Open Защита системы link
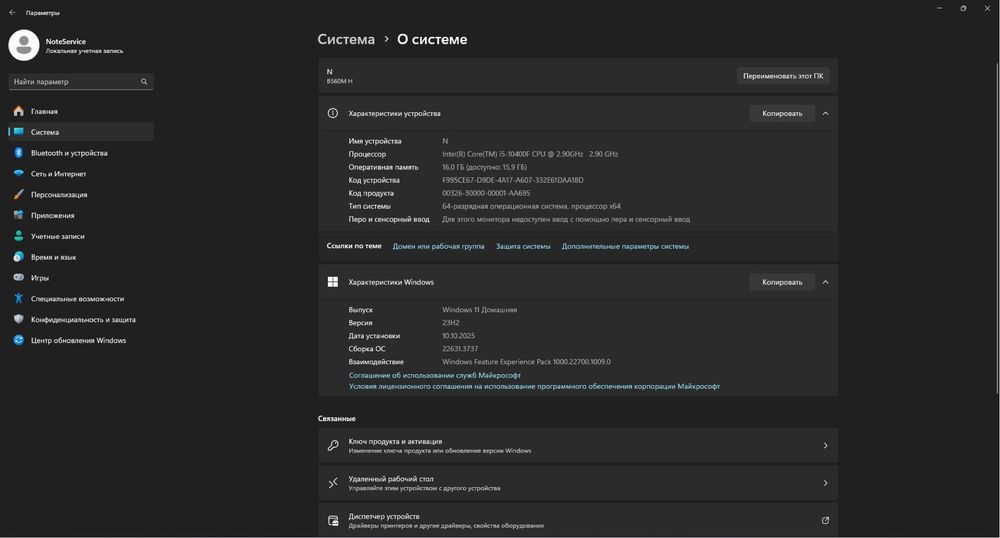This screenshot has width=1000, height=538. pos(523,246)
